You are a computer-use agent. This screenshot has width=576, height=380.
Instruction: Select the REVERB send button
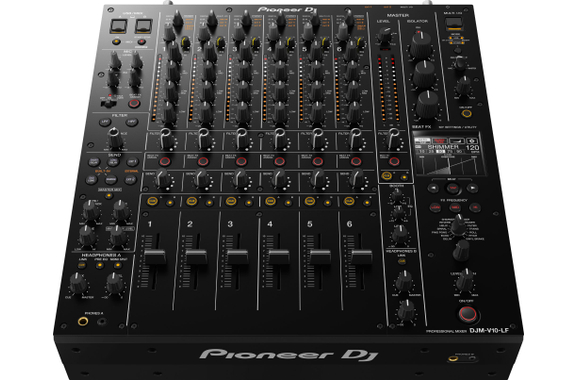[111, 180]
